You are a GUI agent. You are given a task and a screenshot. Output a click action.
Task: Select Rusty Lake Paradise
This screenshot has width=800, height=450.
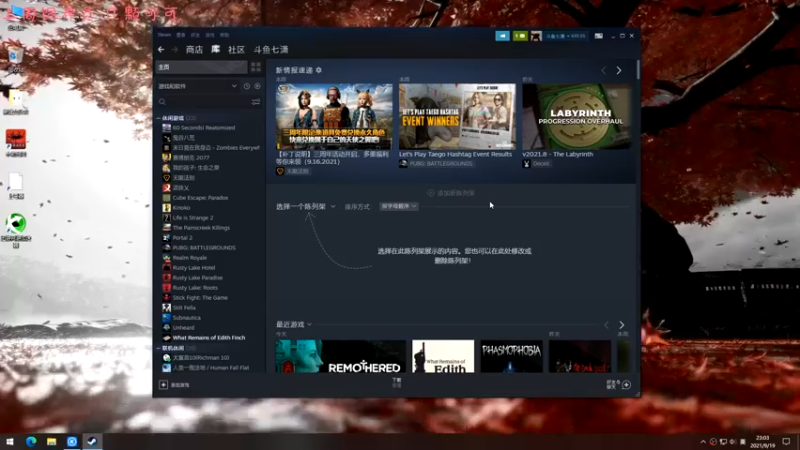[x=197, y=278]
